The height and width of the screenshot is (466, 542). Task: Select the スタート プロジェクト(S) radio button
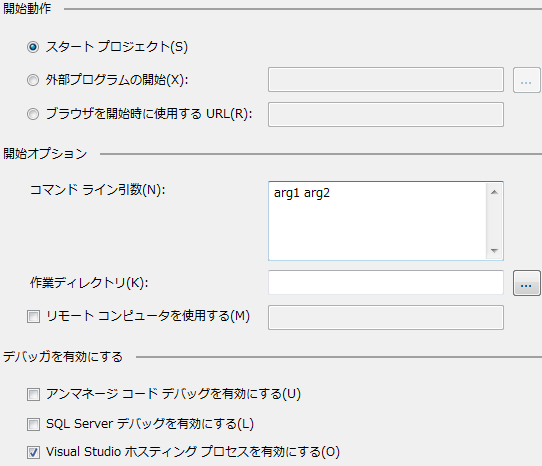pyautogui.click(x=33, y=47)
